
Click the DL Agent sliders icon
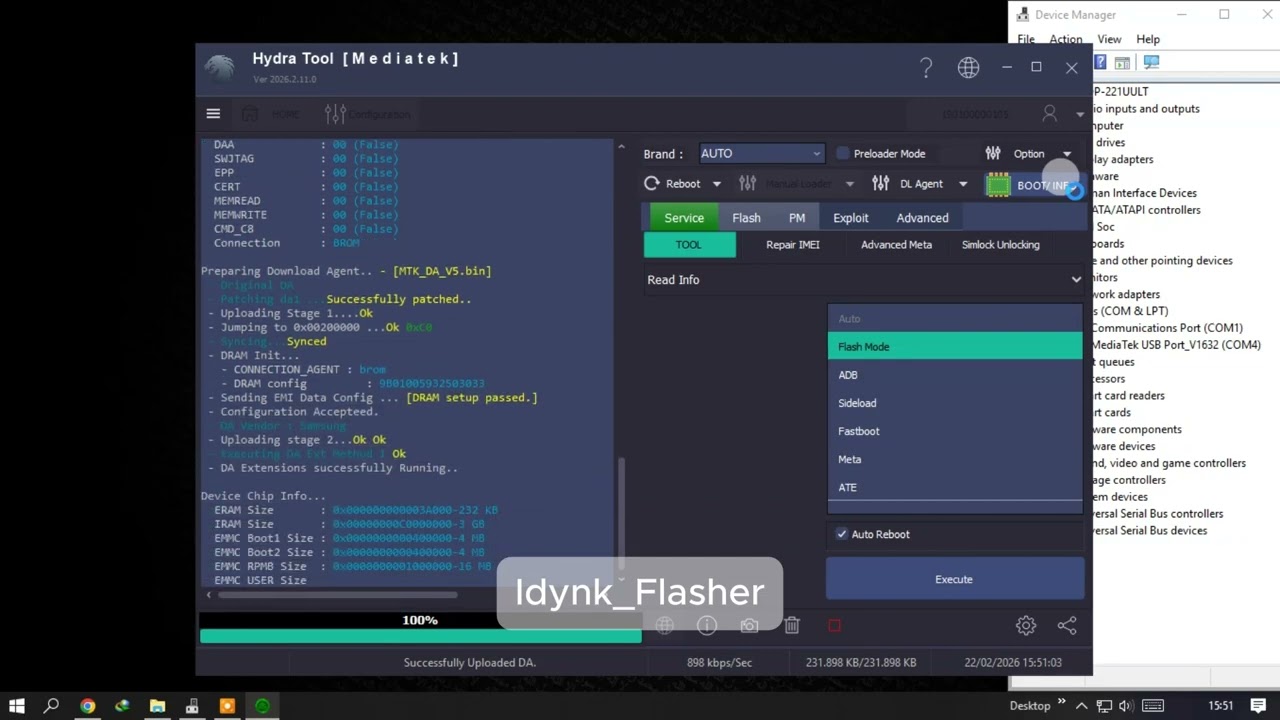(880, 184)
